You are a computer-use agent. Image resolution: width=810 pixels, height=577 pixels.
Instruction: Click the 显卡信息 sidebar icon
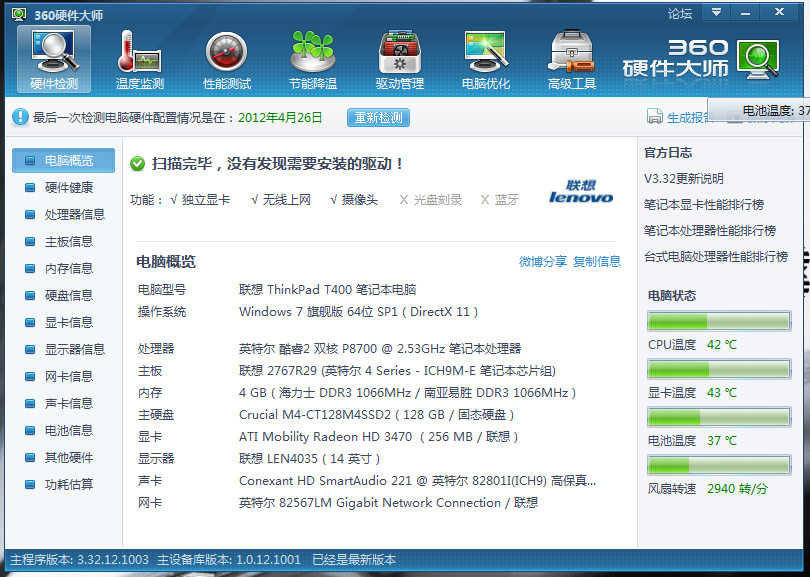[x=30, y=323]
